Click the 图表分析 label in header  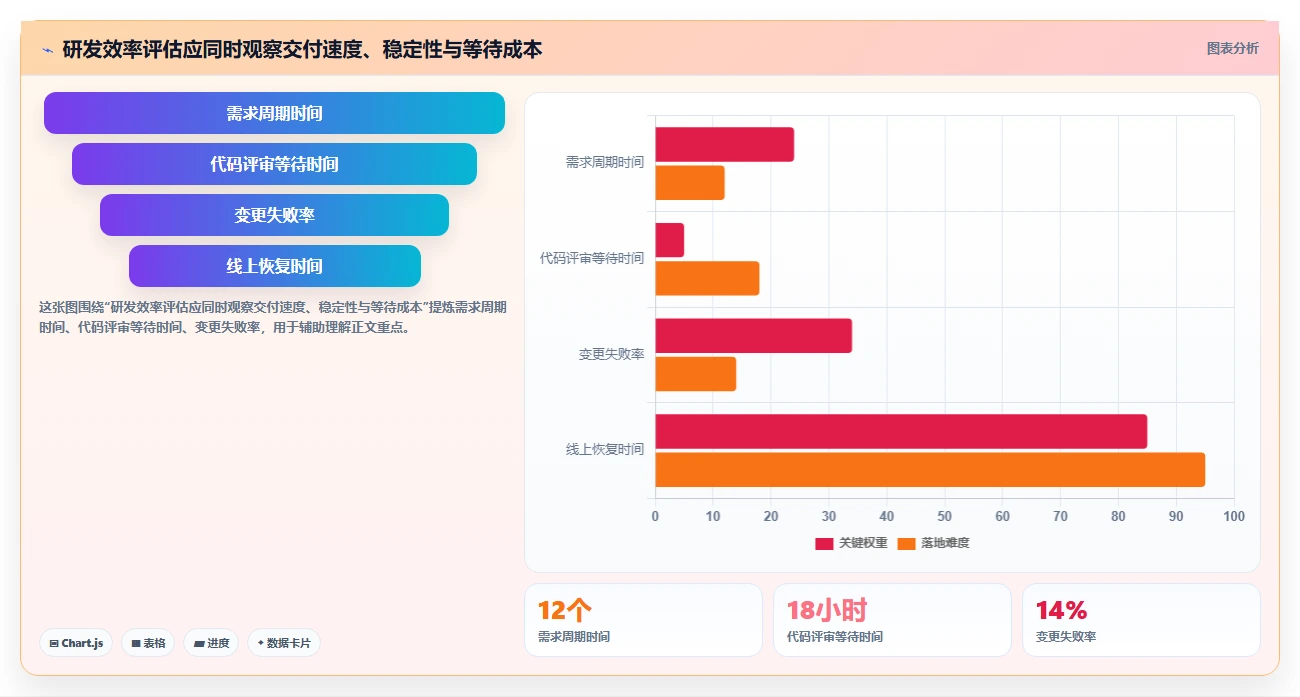coord(1232,48)
